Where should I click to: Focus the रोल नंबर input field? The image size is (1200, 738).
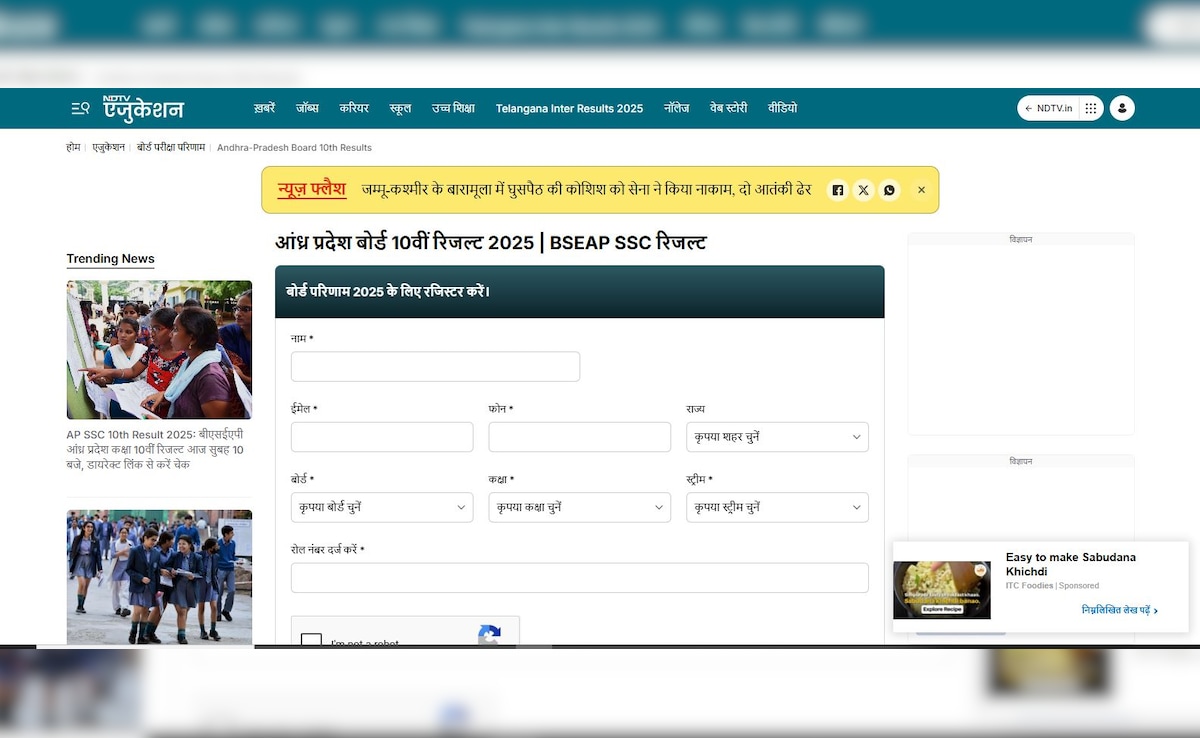click(x=579, y=578)
